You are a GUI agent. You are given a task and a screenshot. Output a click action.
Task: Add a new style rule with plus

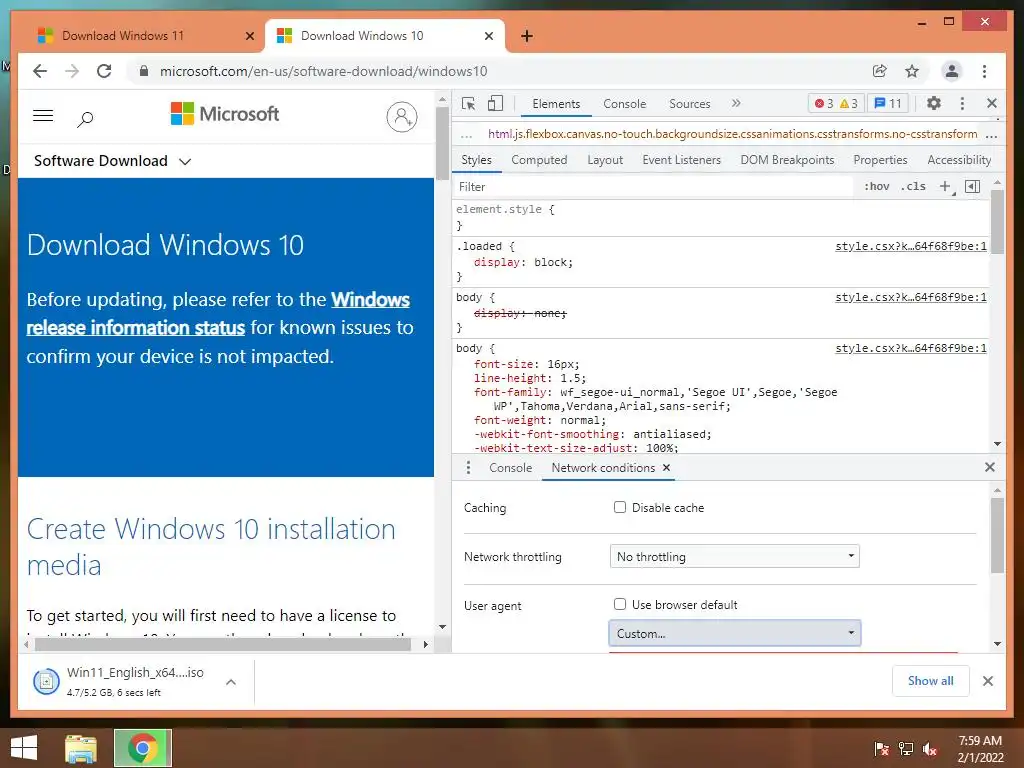(x=945, y=187)
